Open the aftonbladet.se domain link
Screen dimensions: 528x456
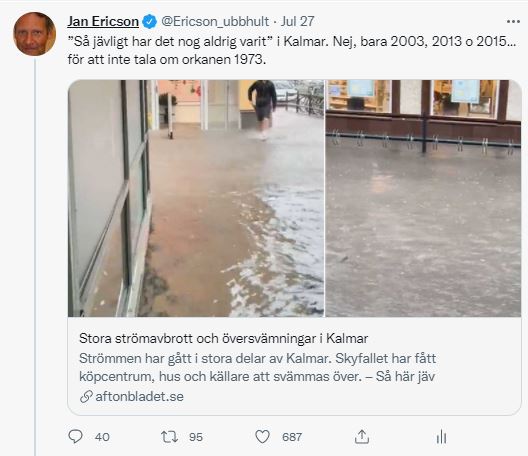[x=139, y=396]
